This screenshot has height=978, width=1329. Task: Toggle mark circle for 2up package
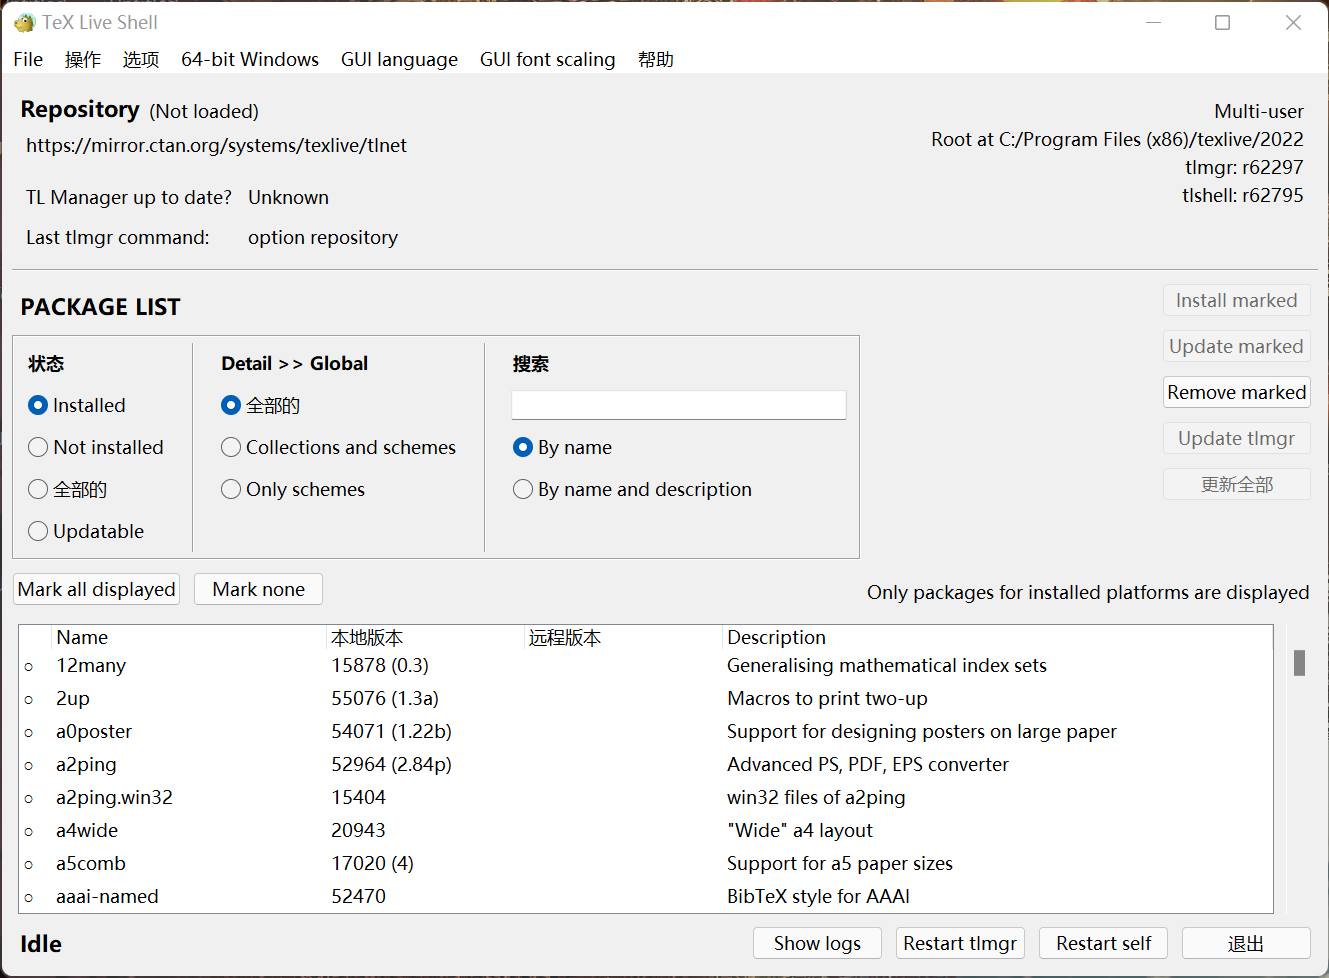[29, 700]
